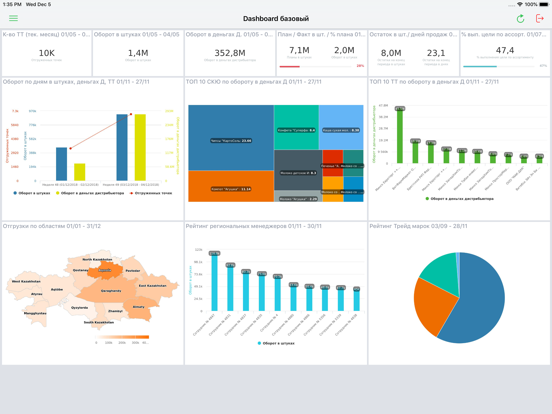Click the first week blue bar in daily chart

[x=61, y=164]
